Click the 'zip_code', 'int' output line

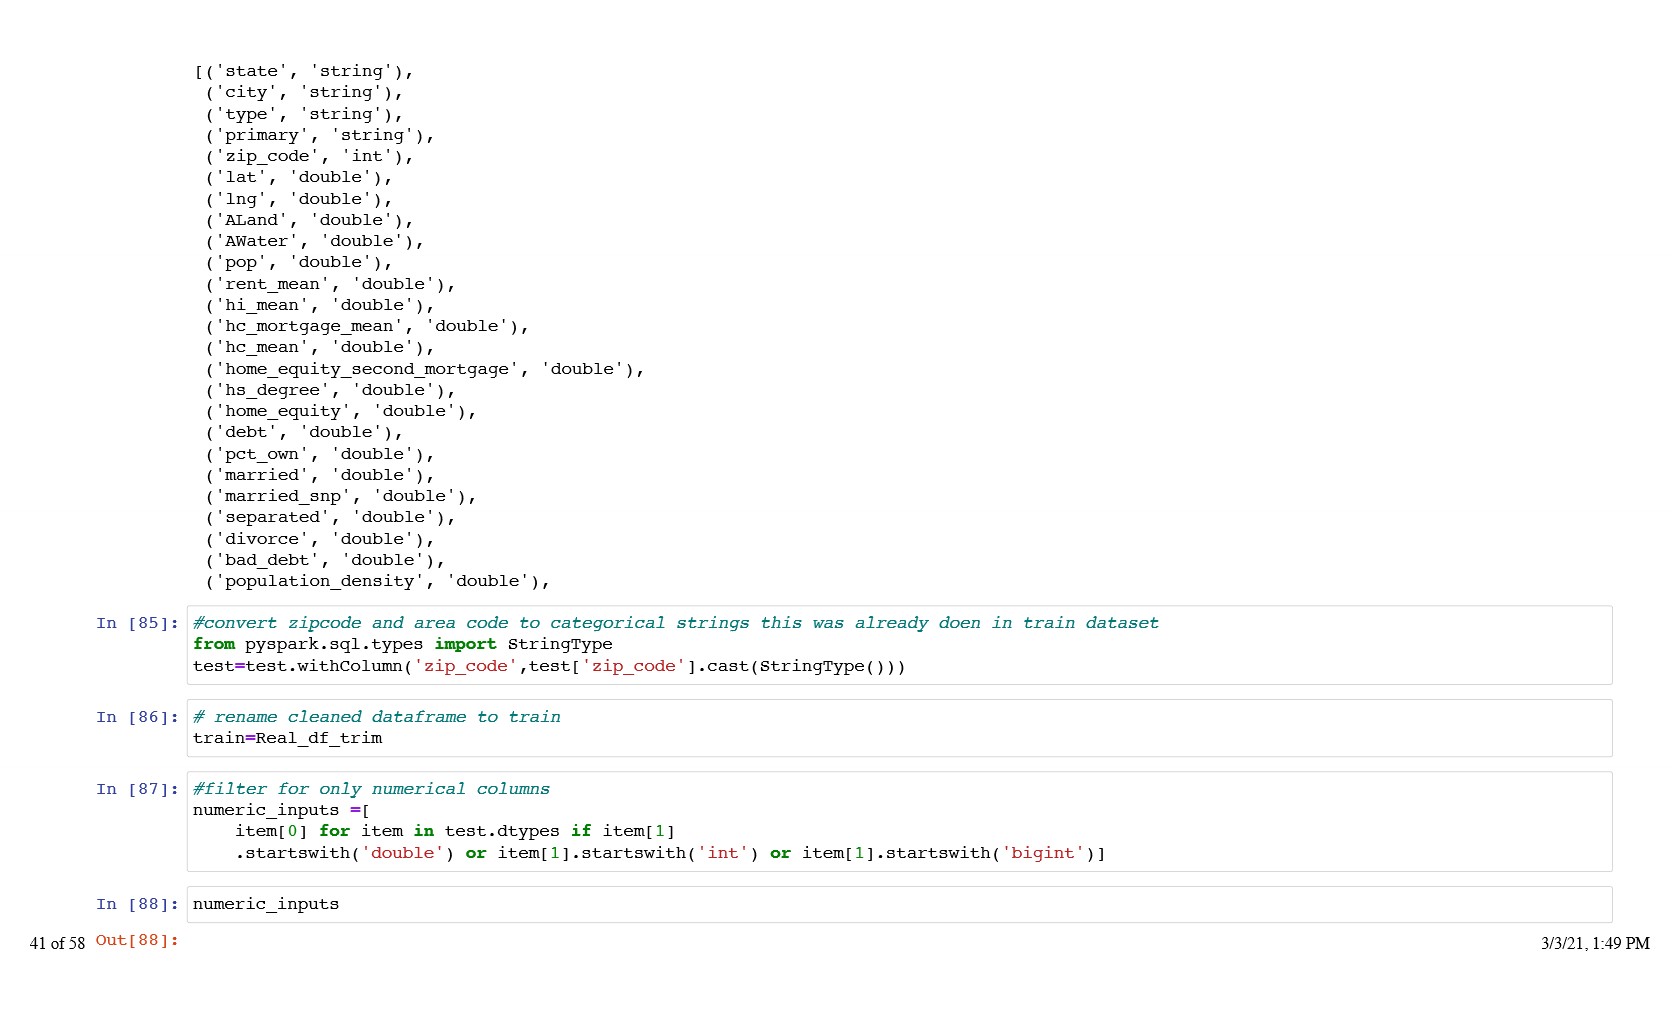tap(309, 156)
